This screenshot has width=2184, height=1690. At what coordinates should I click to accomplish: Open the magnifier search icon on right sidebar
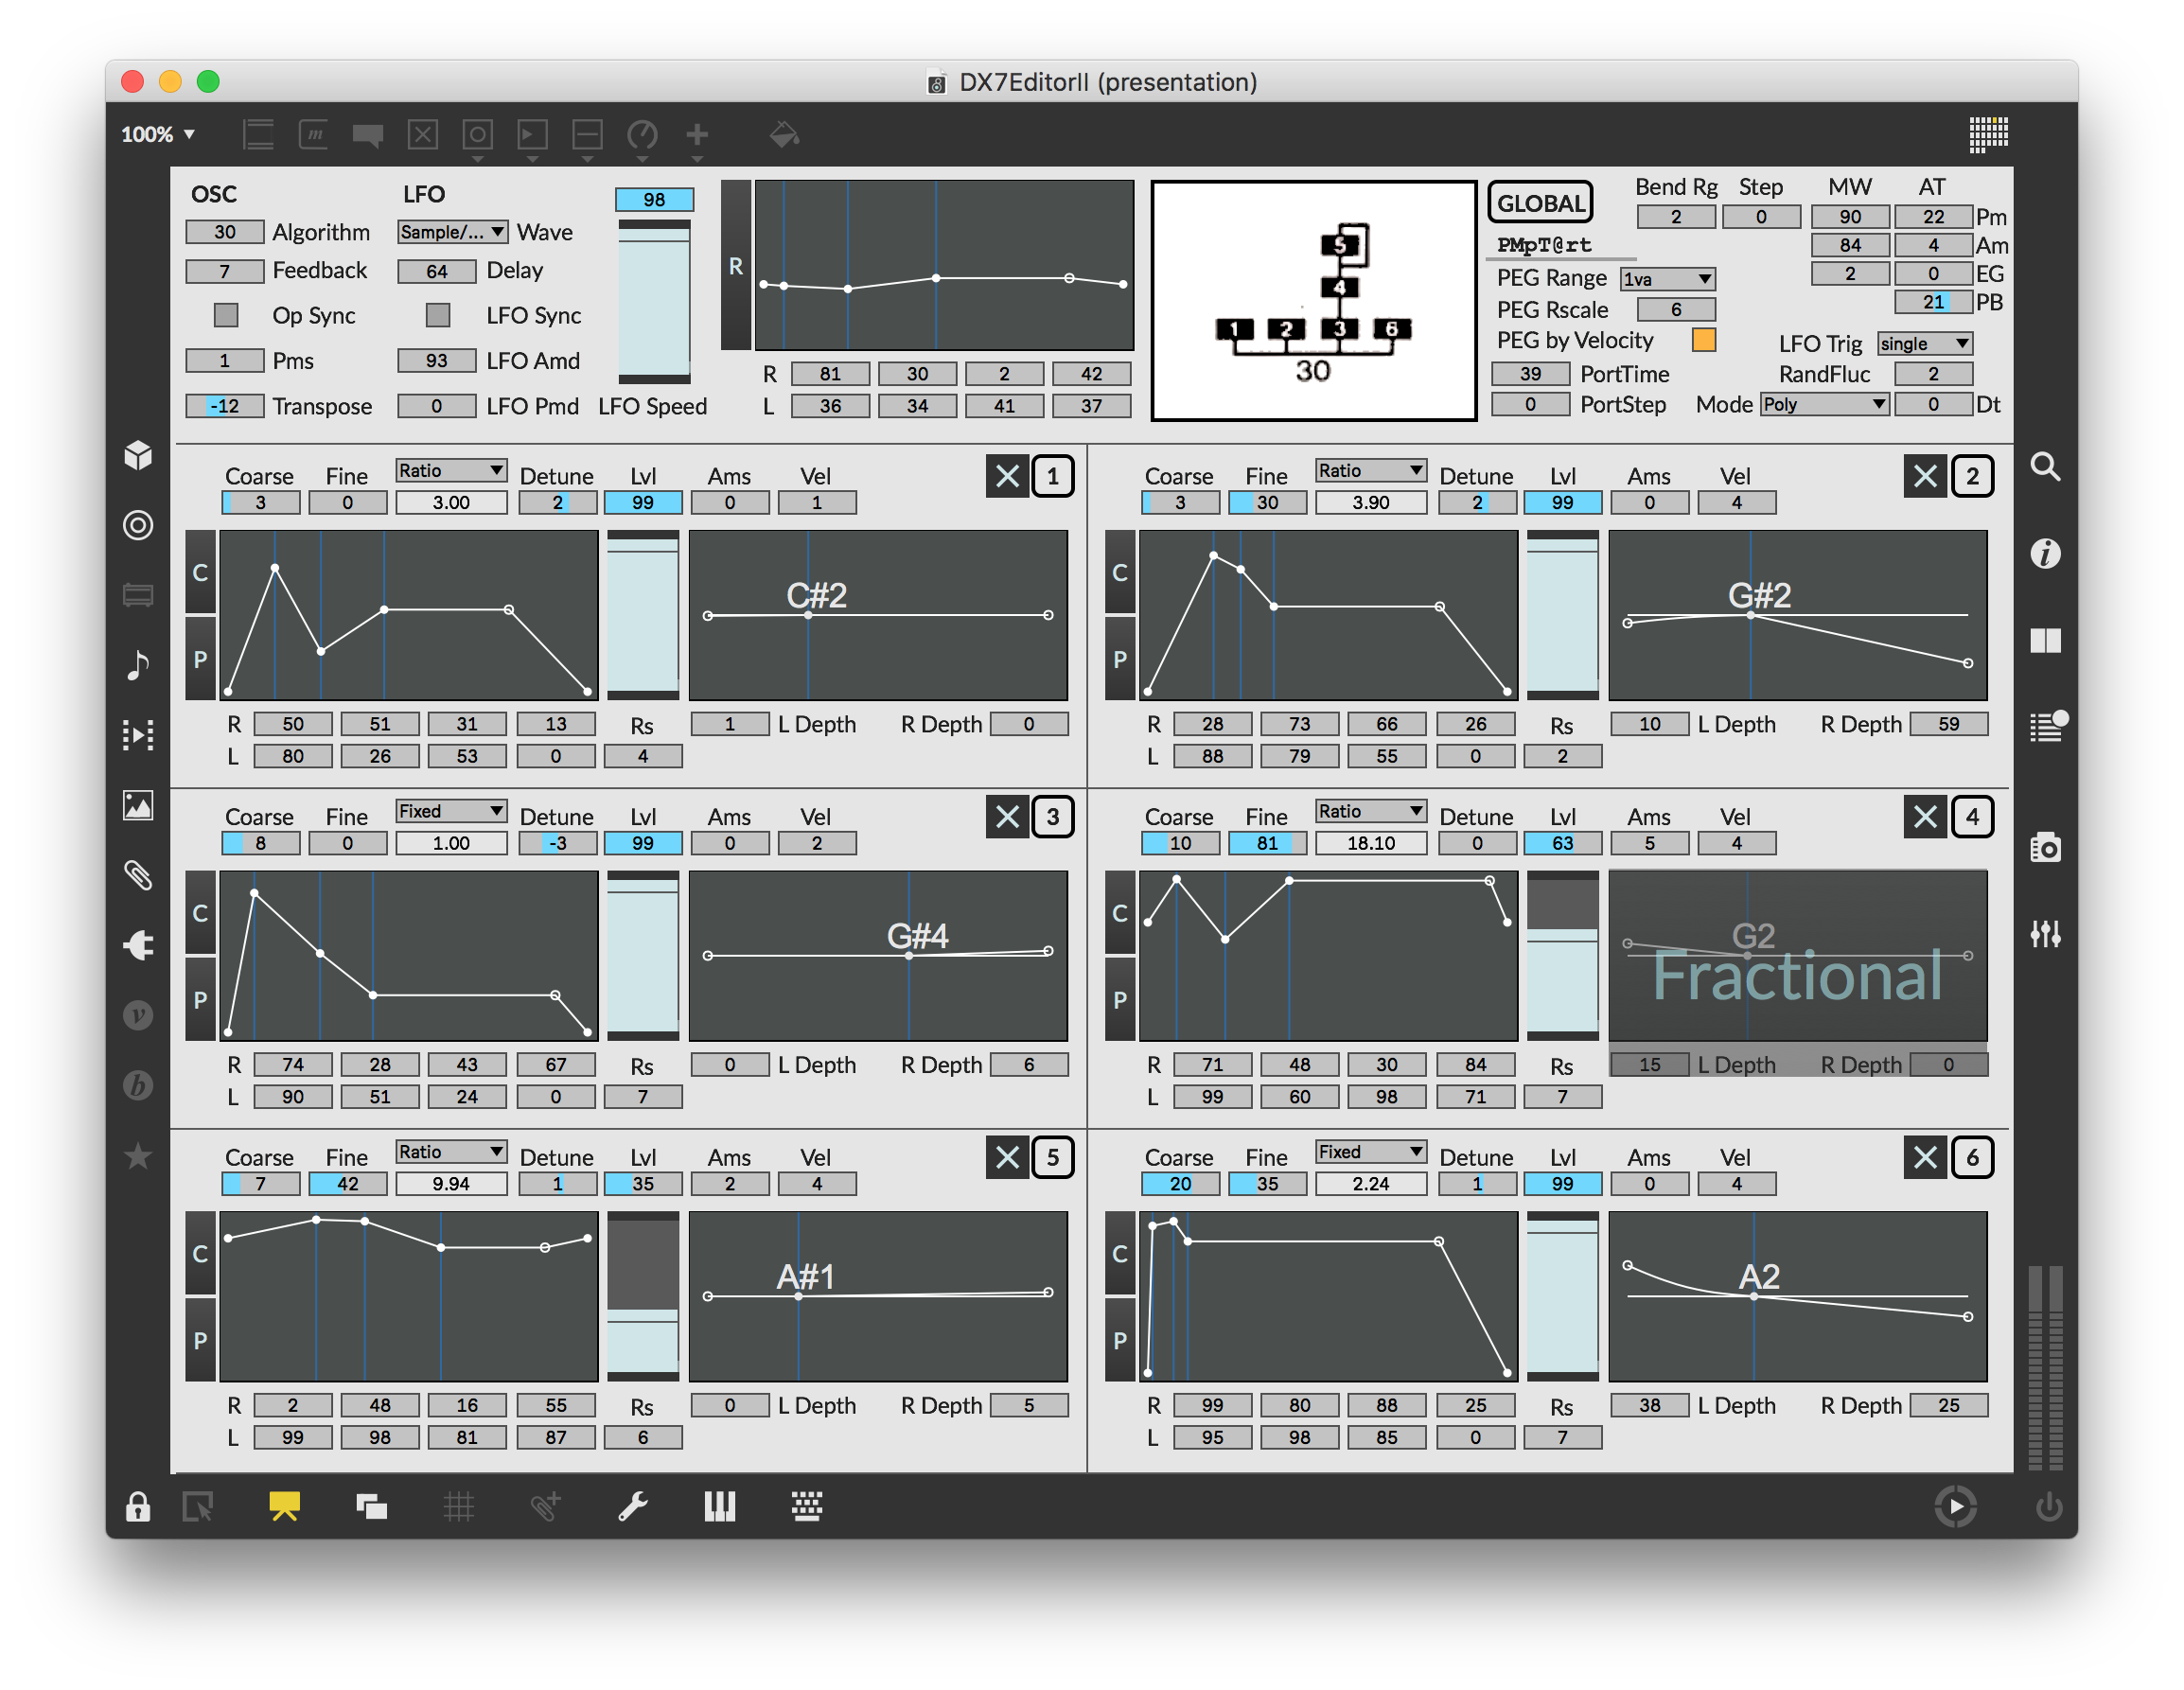pos(2045,466)
